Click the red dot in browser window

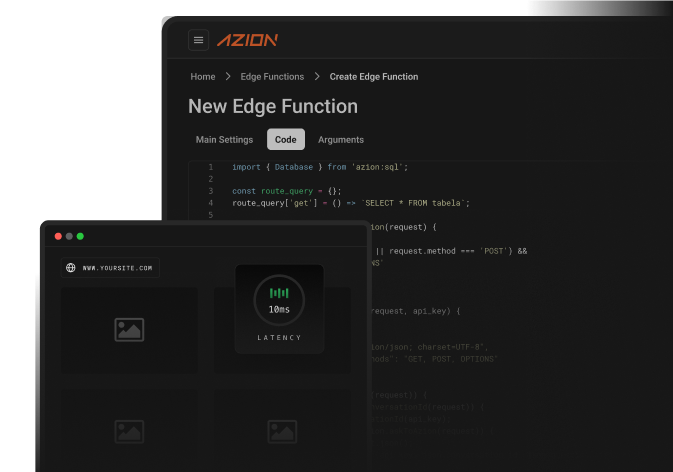coord(57,236)
